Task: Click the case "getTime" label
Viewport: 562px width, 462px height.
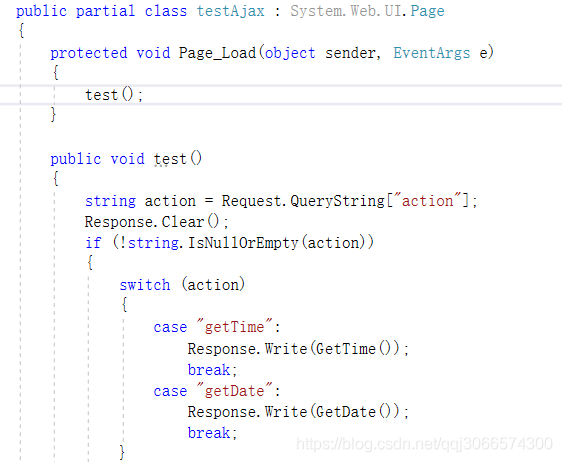Action: coord(217,327)
